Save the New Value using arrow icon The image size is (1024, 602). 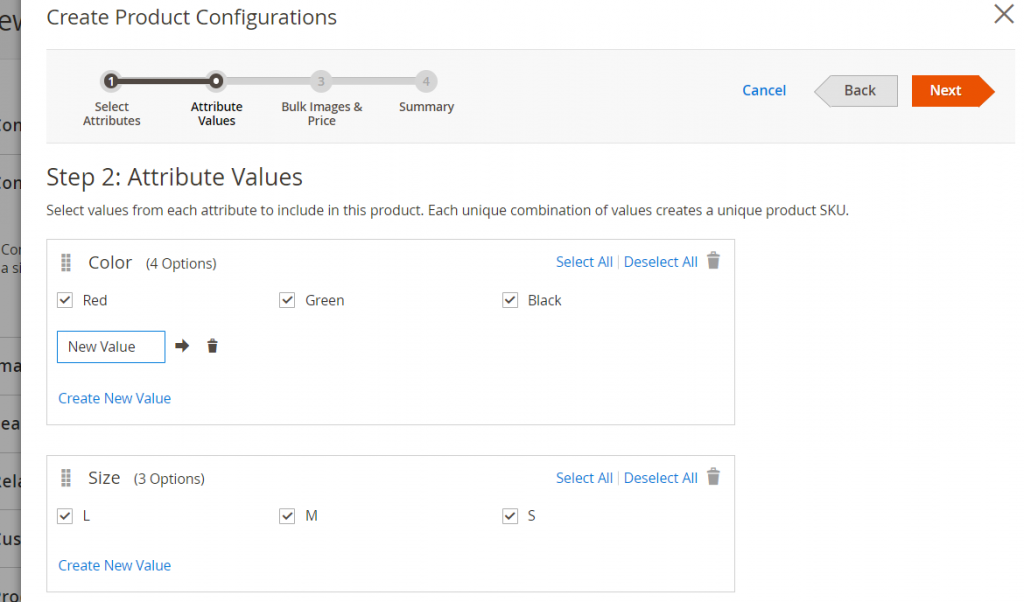click(x=181, y=345)
